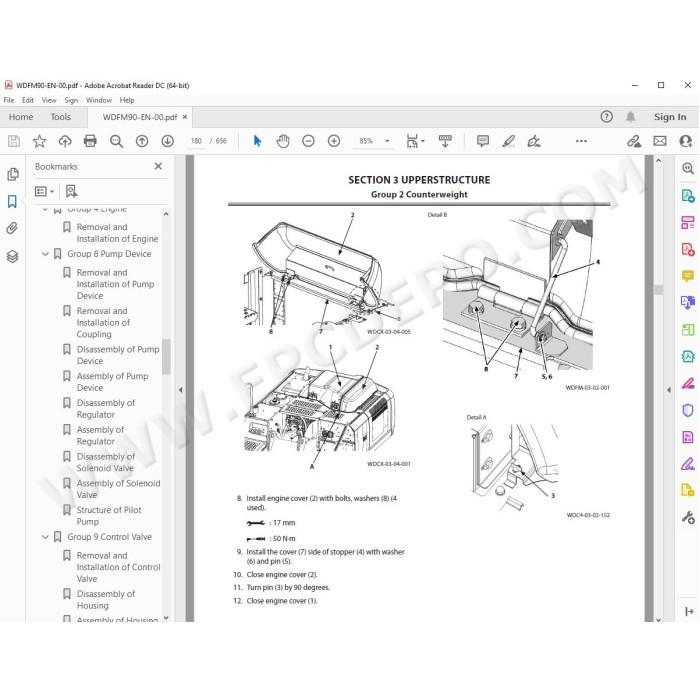Viewport: 700px width, 700px height.
Task: Open the Help menu
Action: coord(127,100)
